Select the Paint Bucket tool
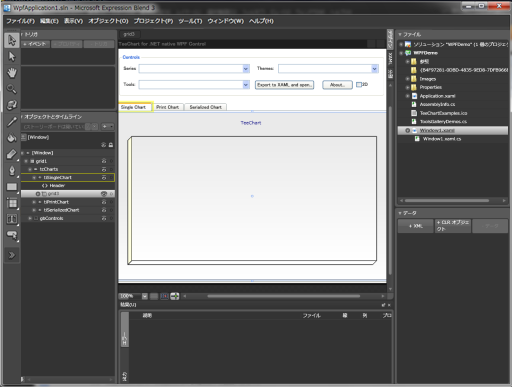Screen dimensions: 512x387 pos(12,138)
